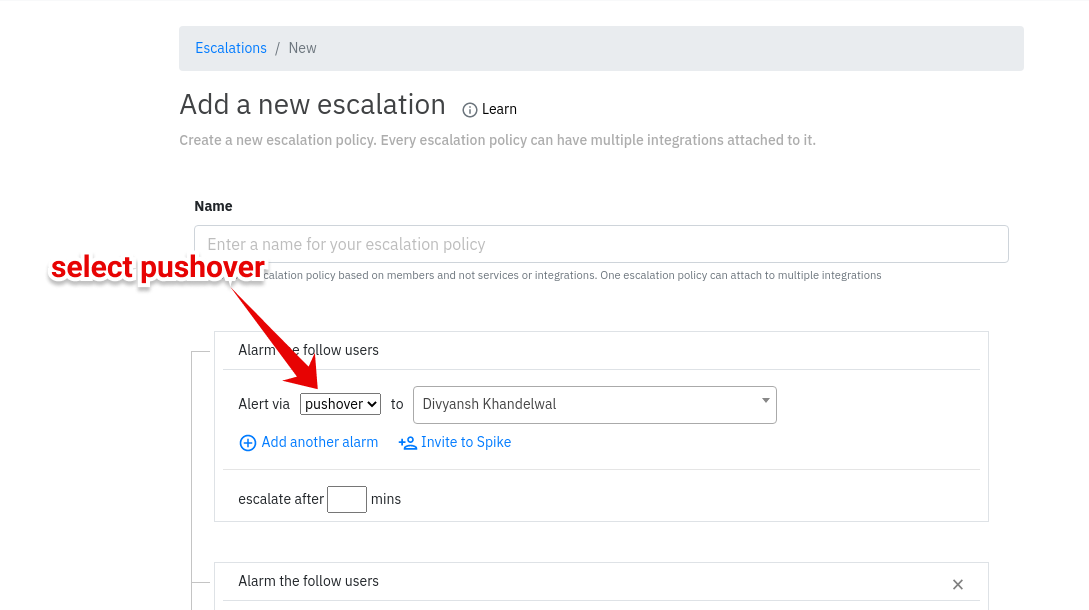
Task: Click the mins label after the escalate box
Action: pos(386,499)
